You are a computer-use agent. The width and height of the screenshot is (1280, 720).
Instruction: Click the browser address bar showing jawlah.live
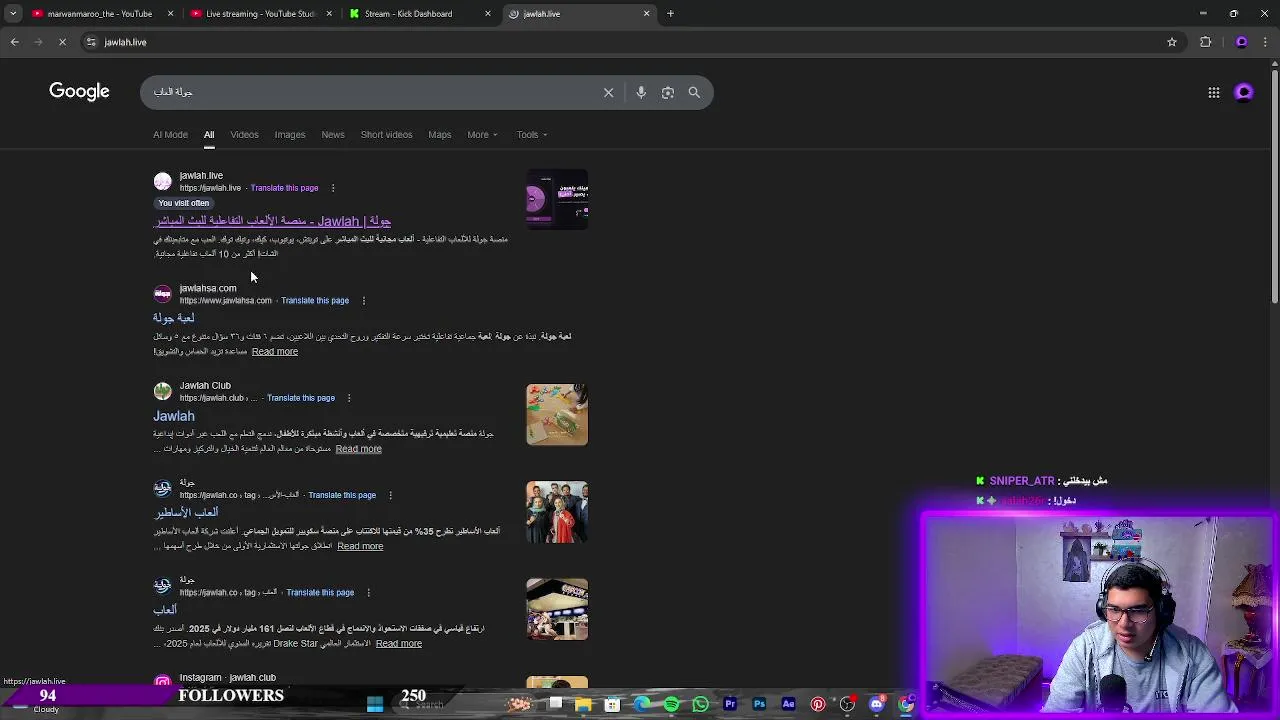[620, 42]
